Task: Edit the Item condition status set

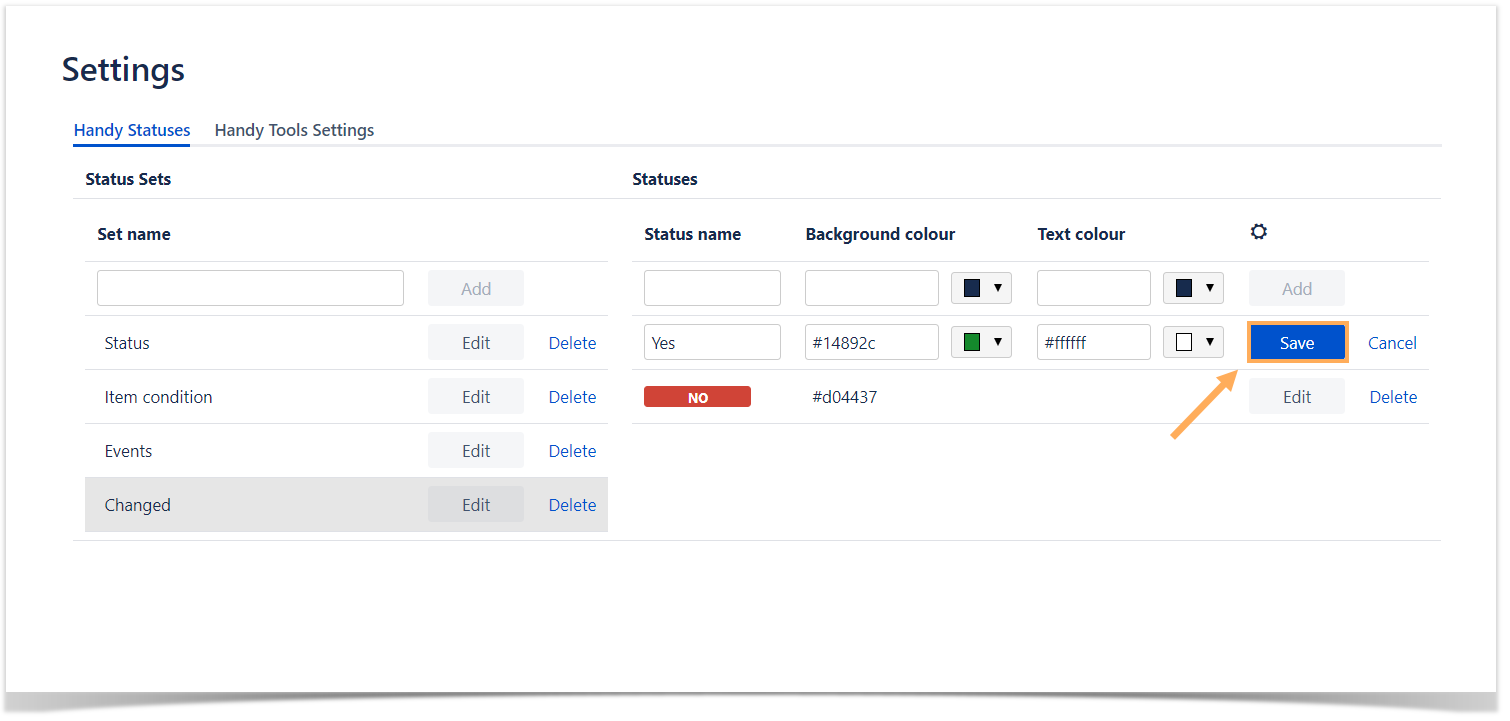Action: 476,397
